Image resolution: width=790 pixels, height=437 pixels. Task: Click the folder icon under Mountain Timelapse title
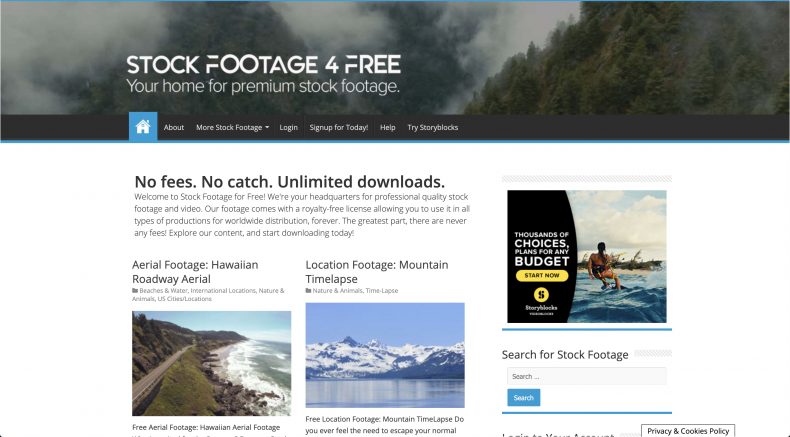(308, 291)
